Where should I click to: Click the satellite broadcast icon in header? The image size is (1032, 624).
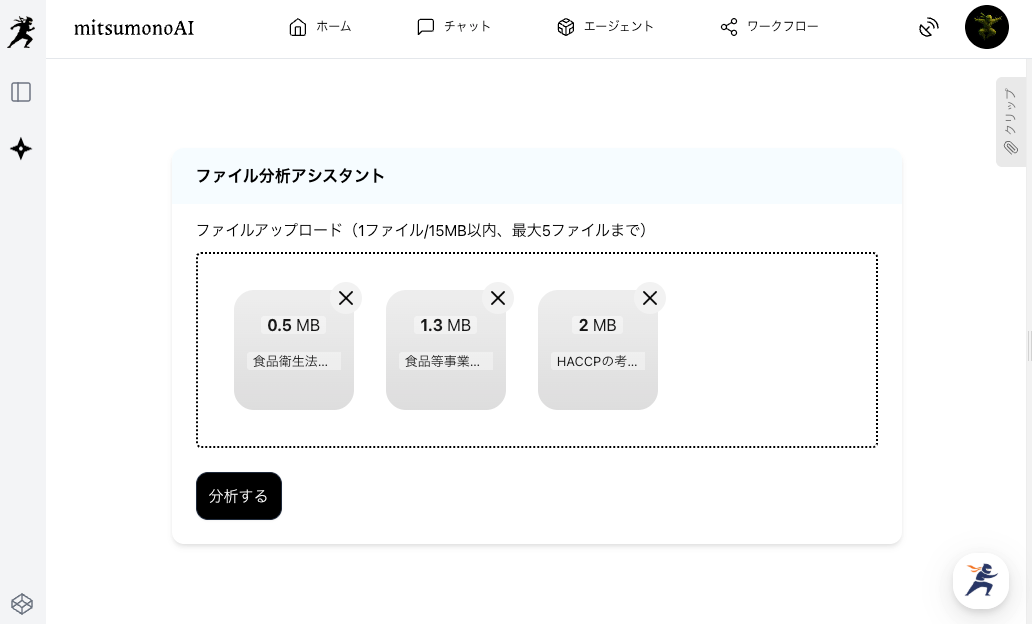(x=929, y=27)
